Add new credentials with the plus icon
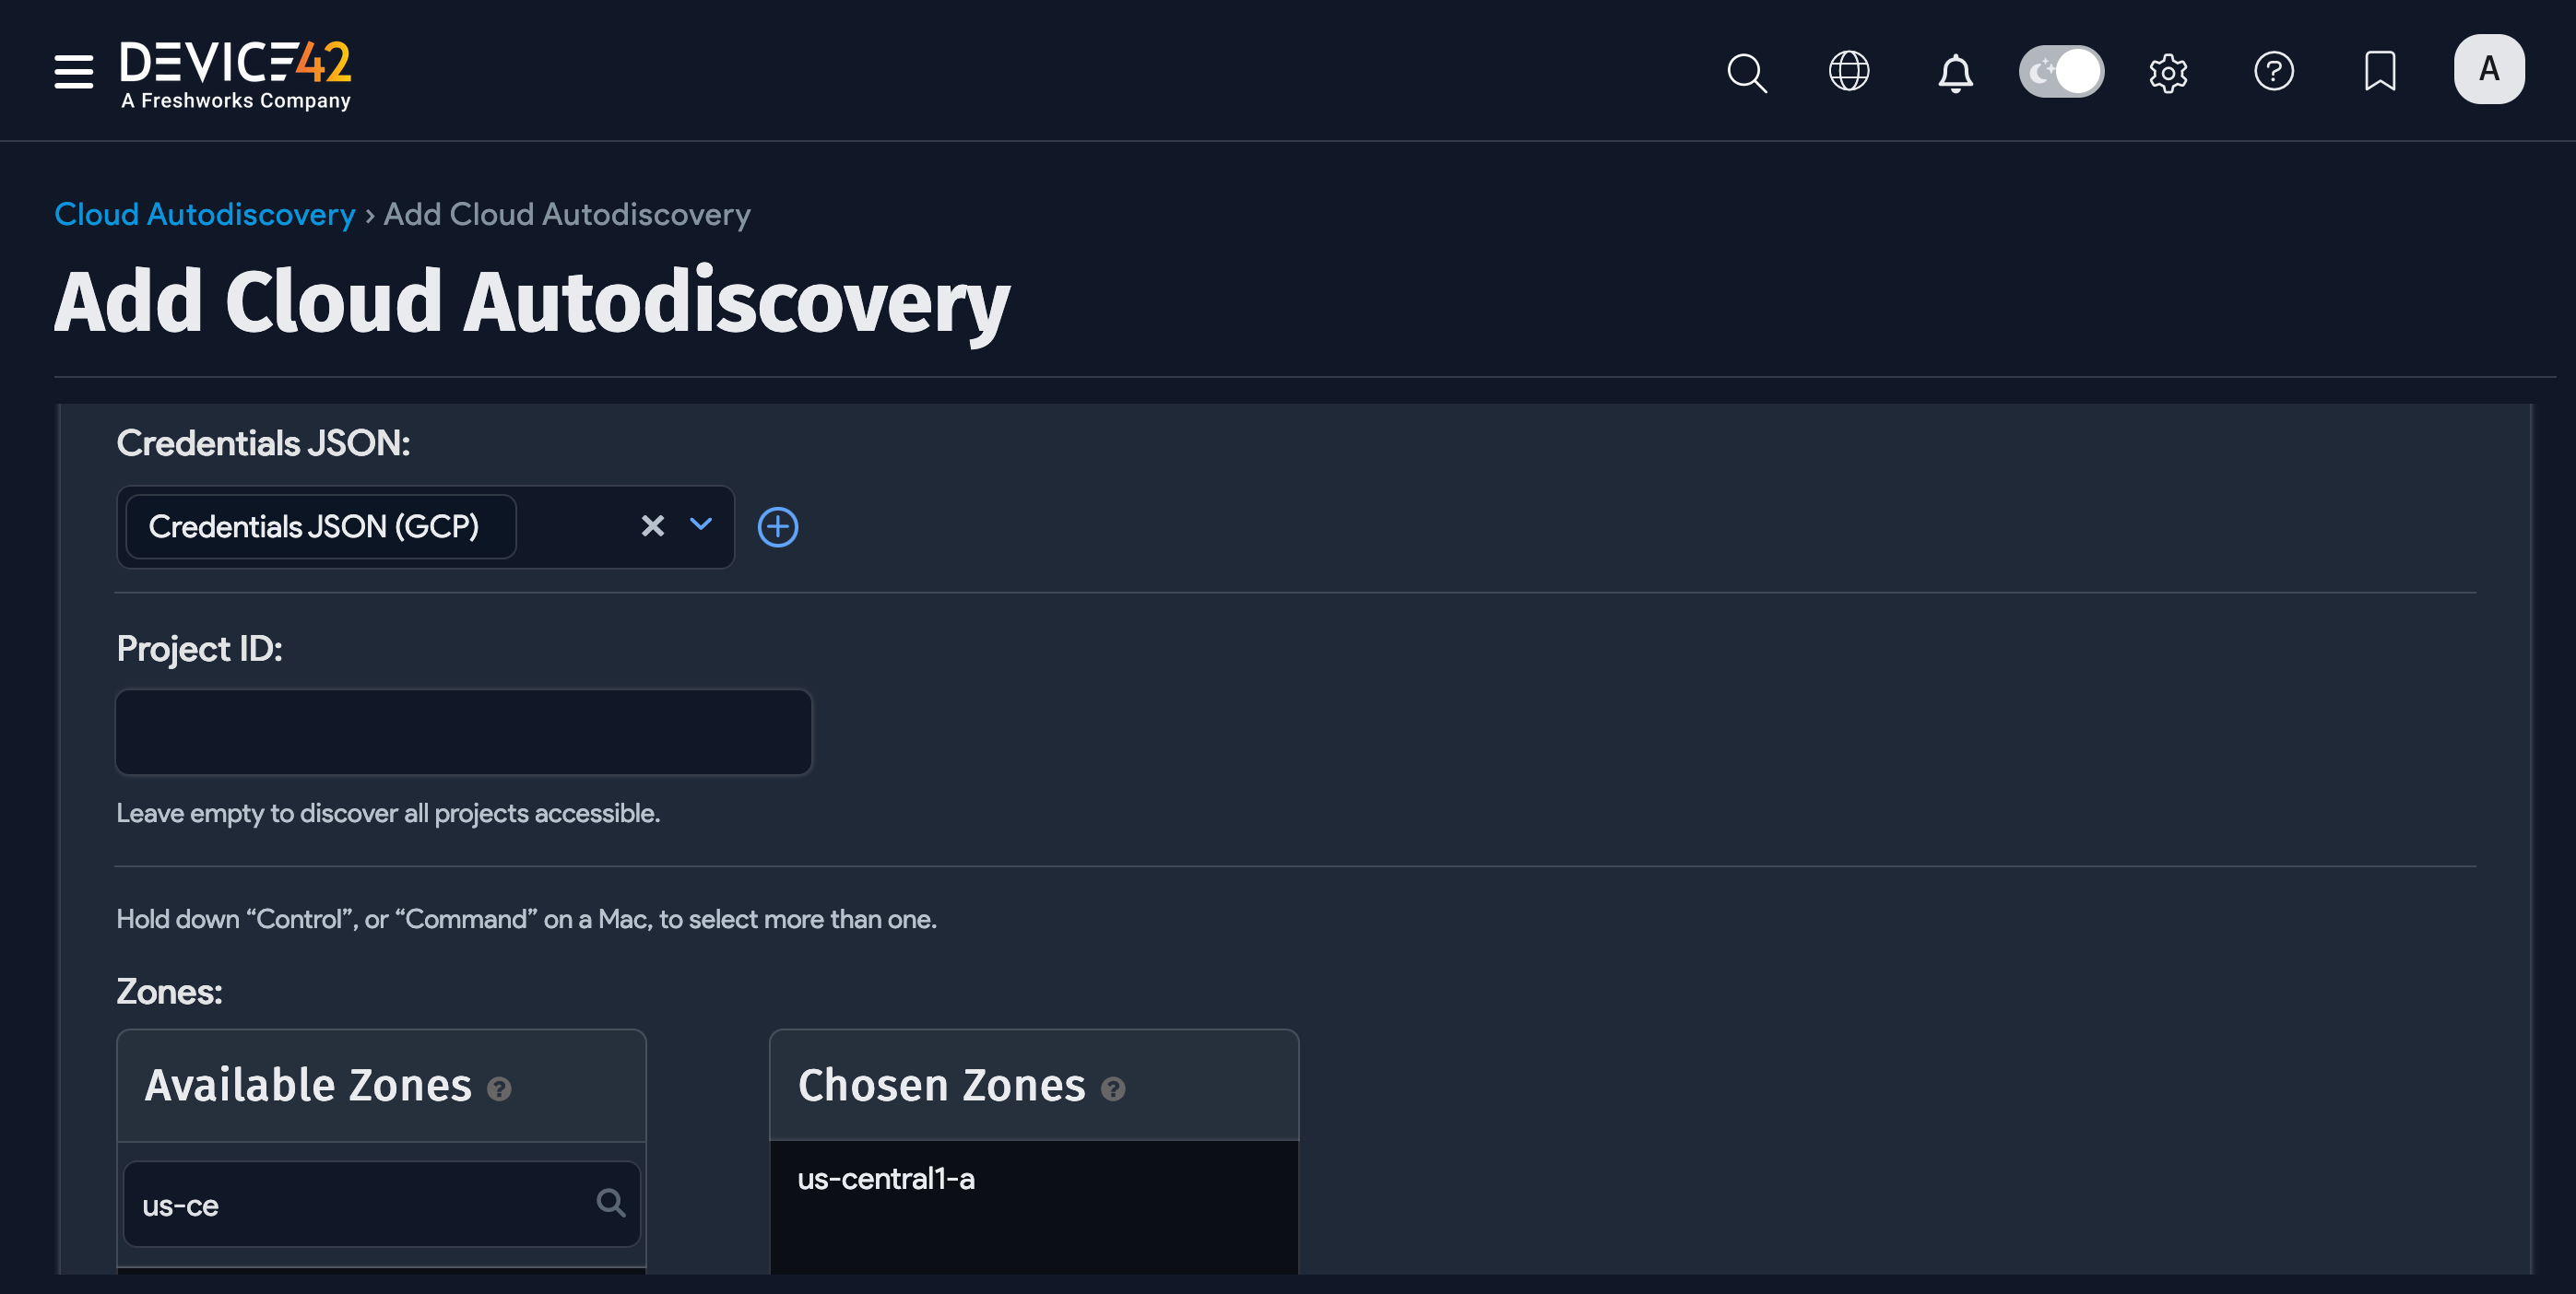Viewport: 2576px width, 1294px height. 778,527
